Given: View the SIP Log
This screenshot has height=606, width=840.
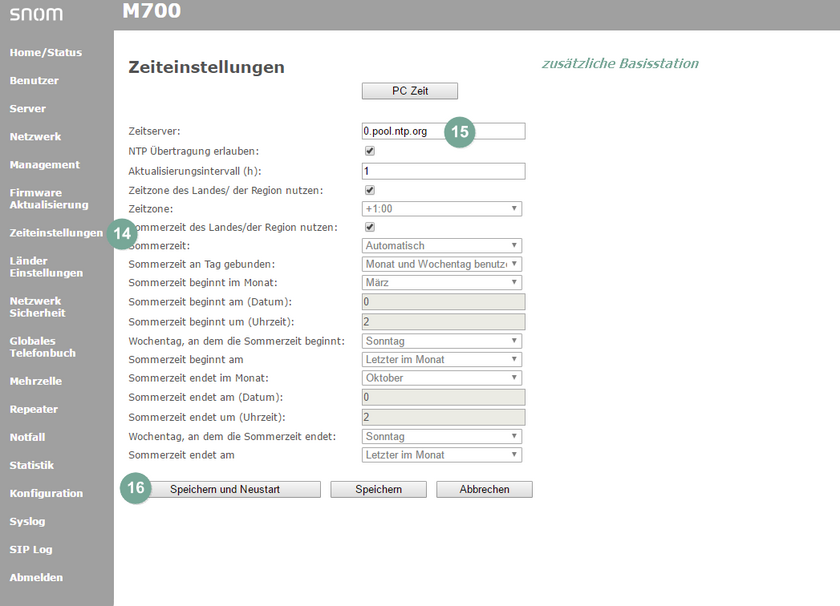Looking at the screenshot, I should pyautogui.click(x=30, y=549).
